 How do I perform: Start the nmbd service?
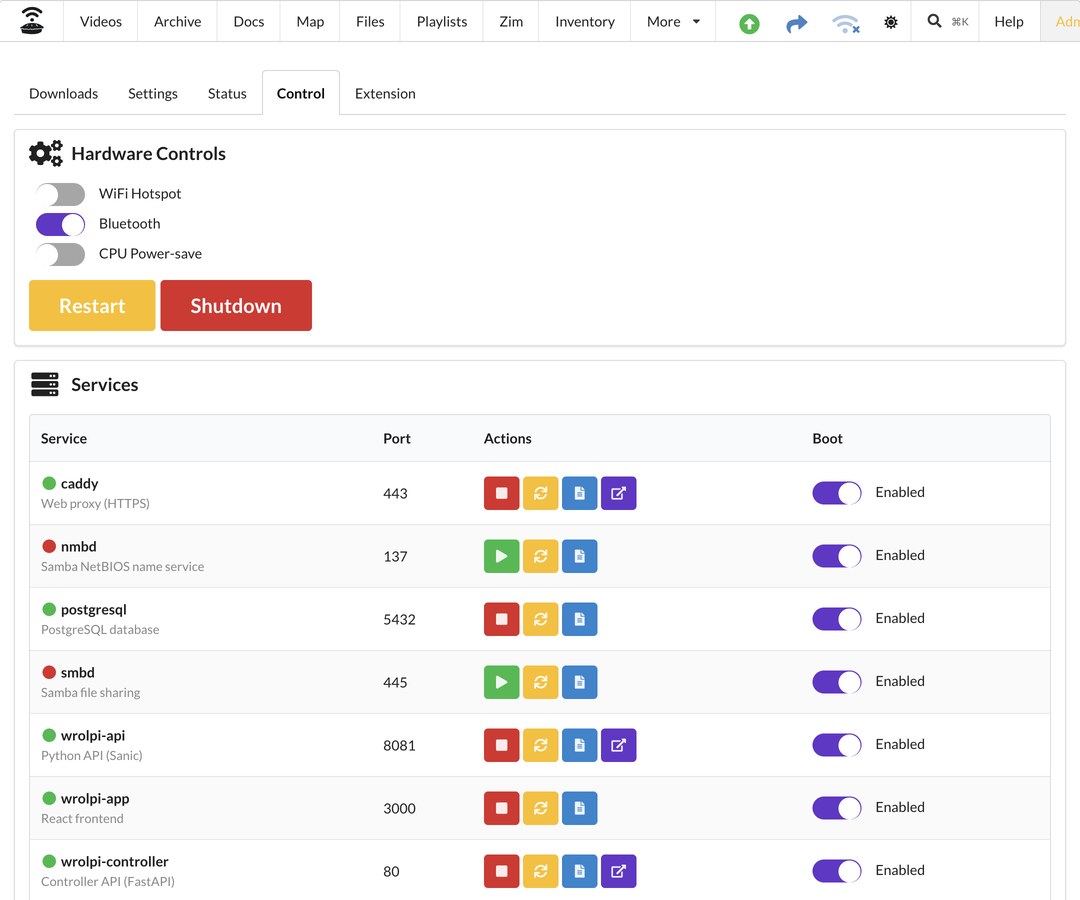click(501, 556)
